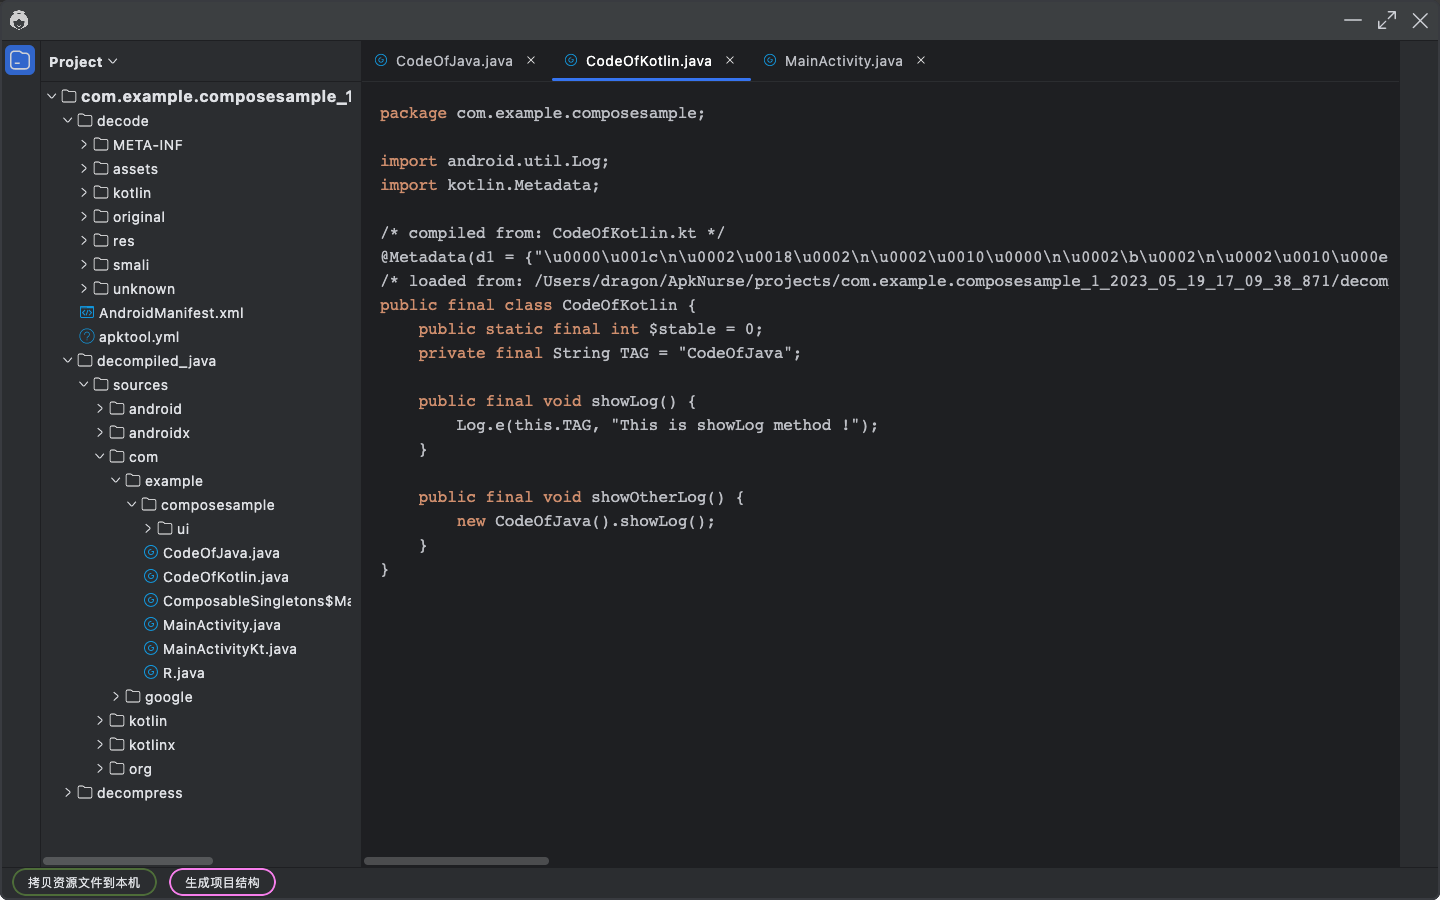1440x900 pixels.
Task: Click the R.java class icon
Action: coord(151,672)
